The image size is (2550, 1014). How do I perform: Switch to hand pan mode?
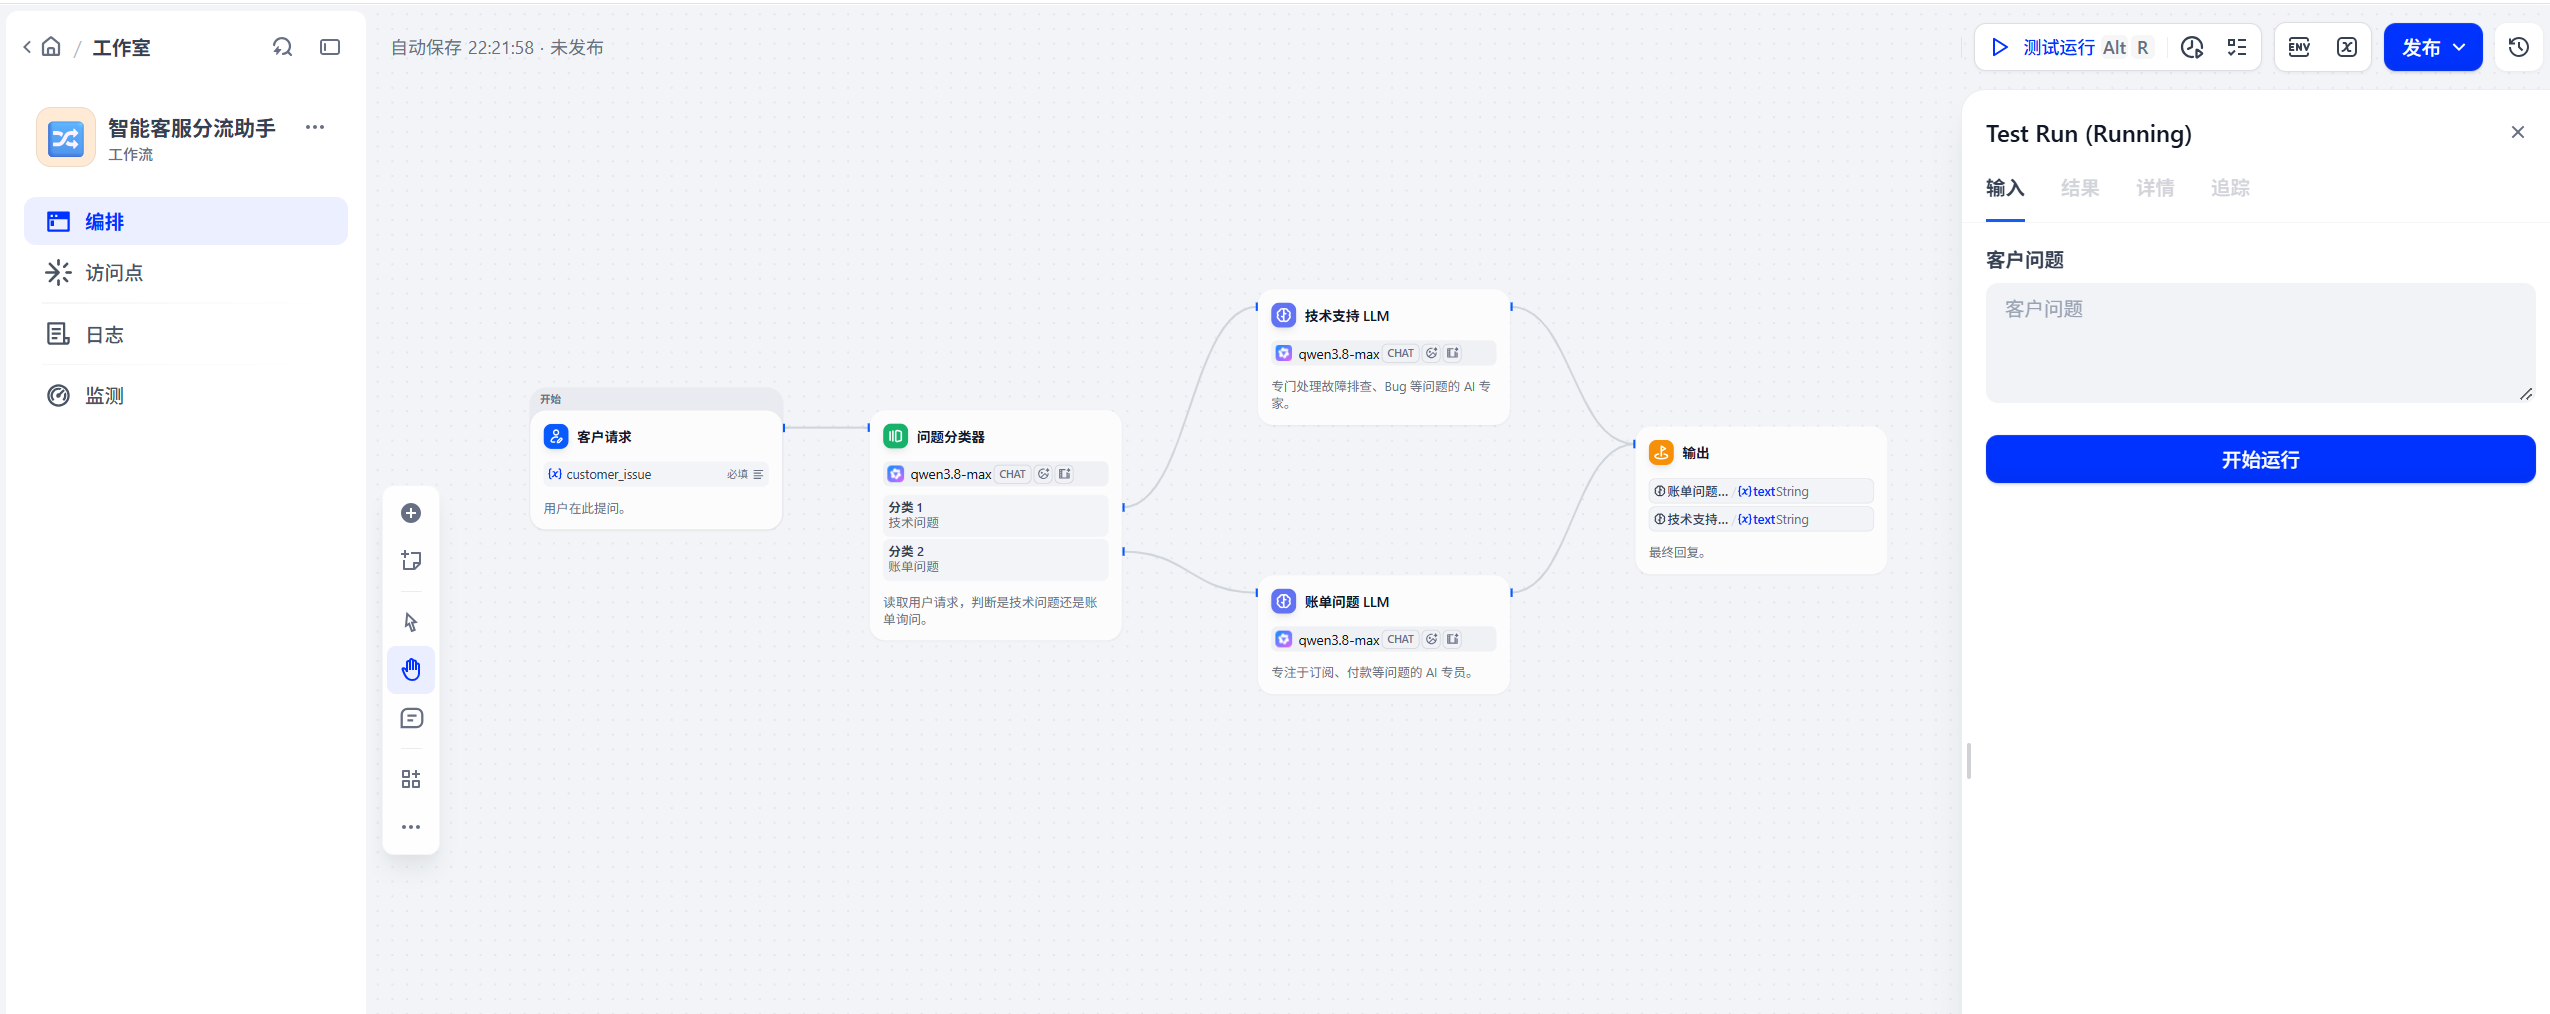click(x=411, y=670)
